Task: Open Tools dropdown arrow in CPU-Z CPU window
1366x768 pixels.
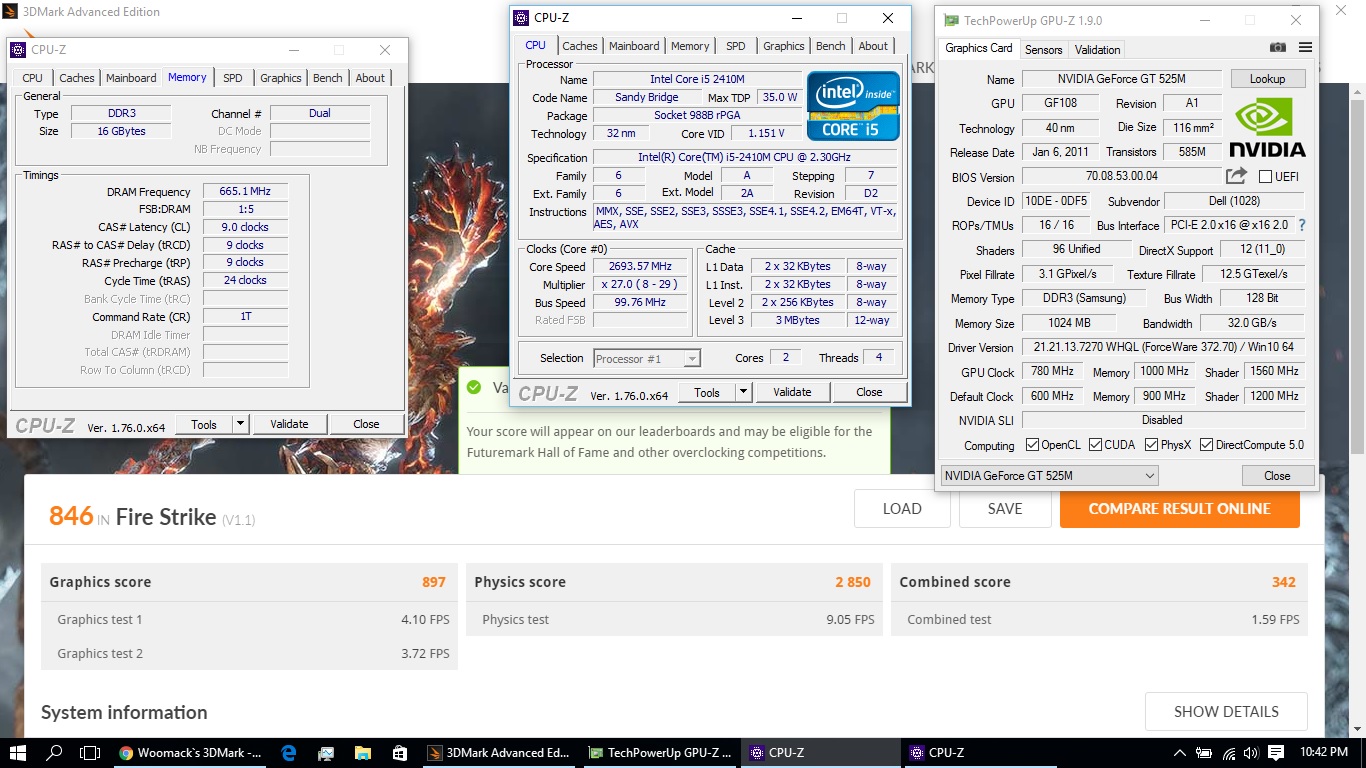Action: (x=743, y=392)
